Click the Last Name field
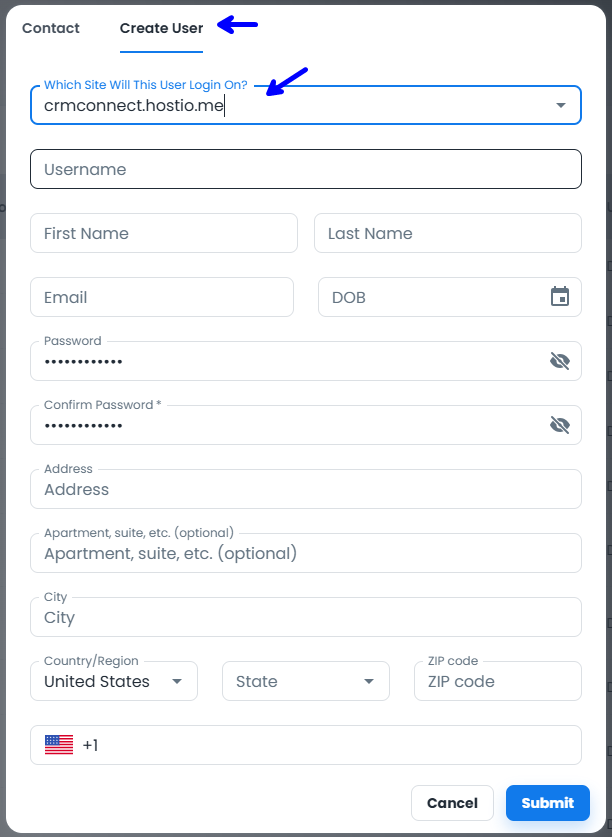 click(x=447, y=233)
